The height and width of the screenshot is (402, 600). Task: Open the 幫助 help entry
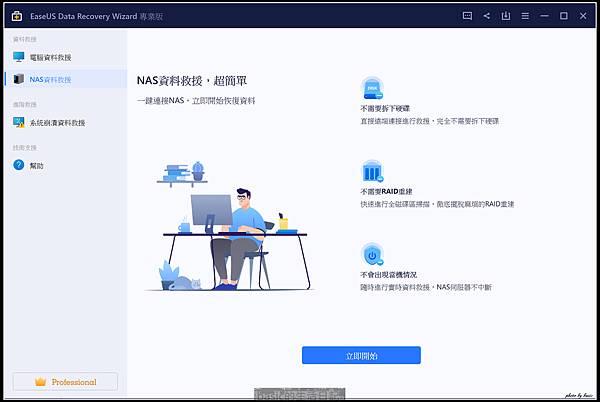65,165
